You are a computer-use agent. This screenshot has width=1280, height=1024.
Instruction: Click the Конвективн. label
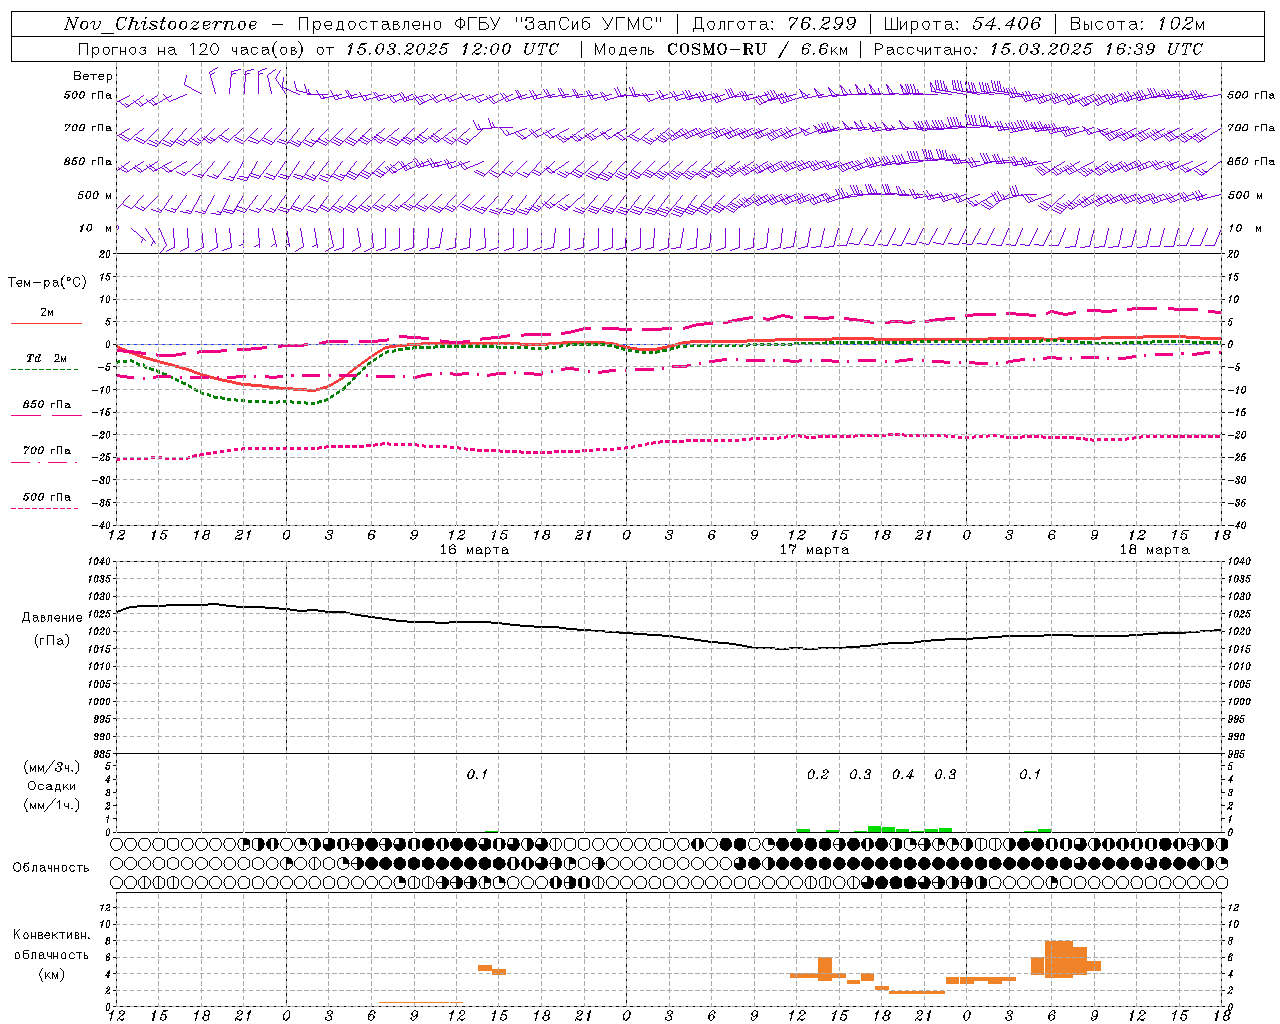52,935
